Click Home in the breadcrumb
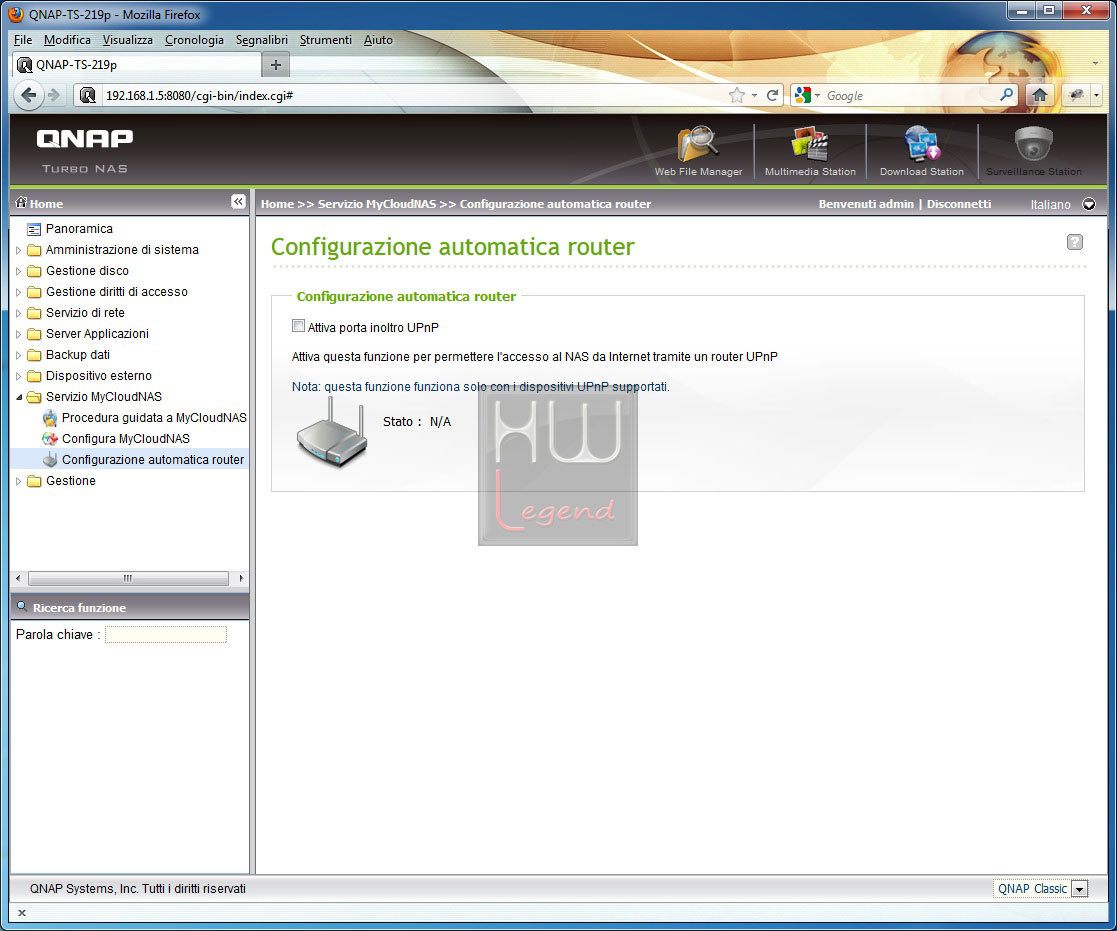The height and width of the screenshot is (931, 1117). (x=277, y=204)
